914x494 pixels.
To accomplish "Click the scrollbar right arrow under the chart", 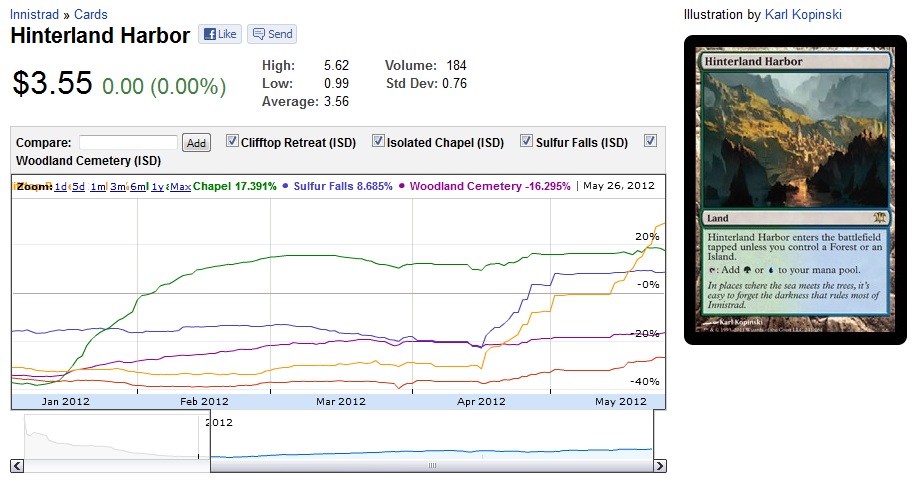I will (660, 466).
